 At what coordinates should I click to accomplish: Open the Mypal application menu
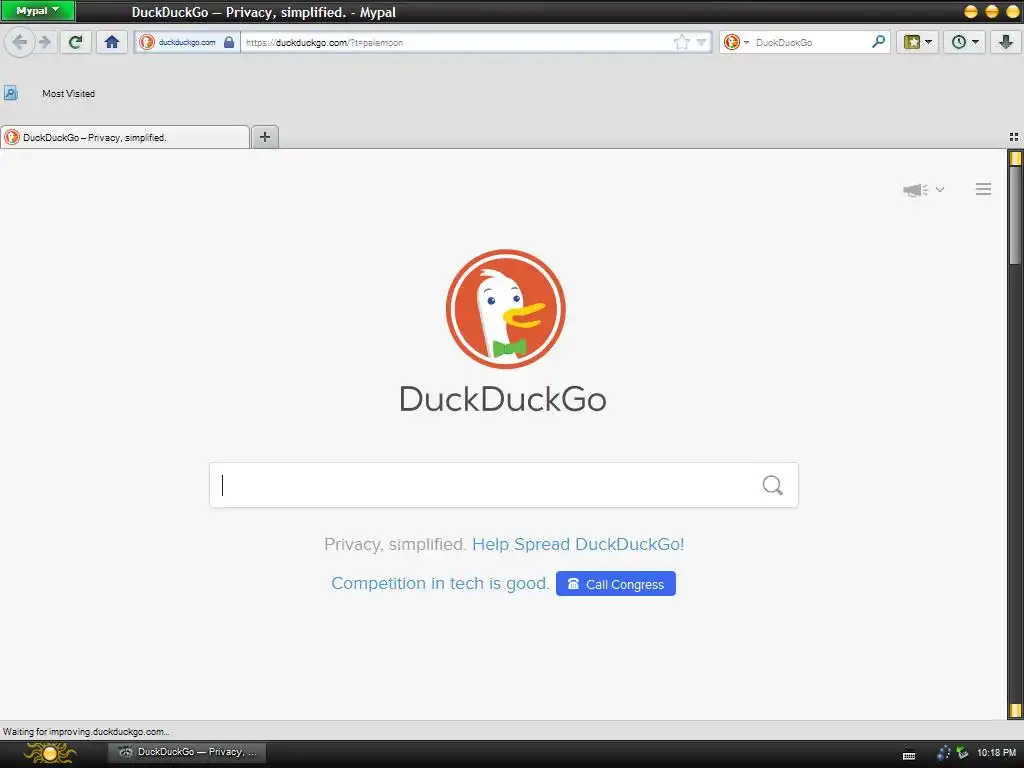(37, 10)
